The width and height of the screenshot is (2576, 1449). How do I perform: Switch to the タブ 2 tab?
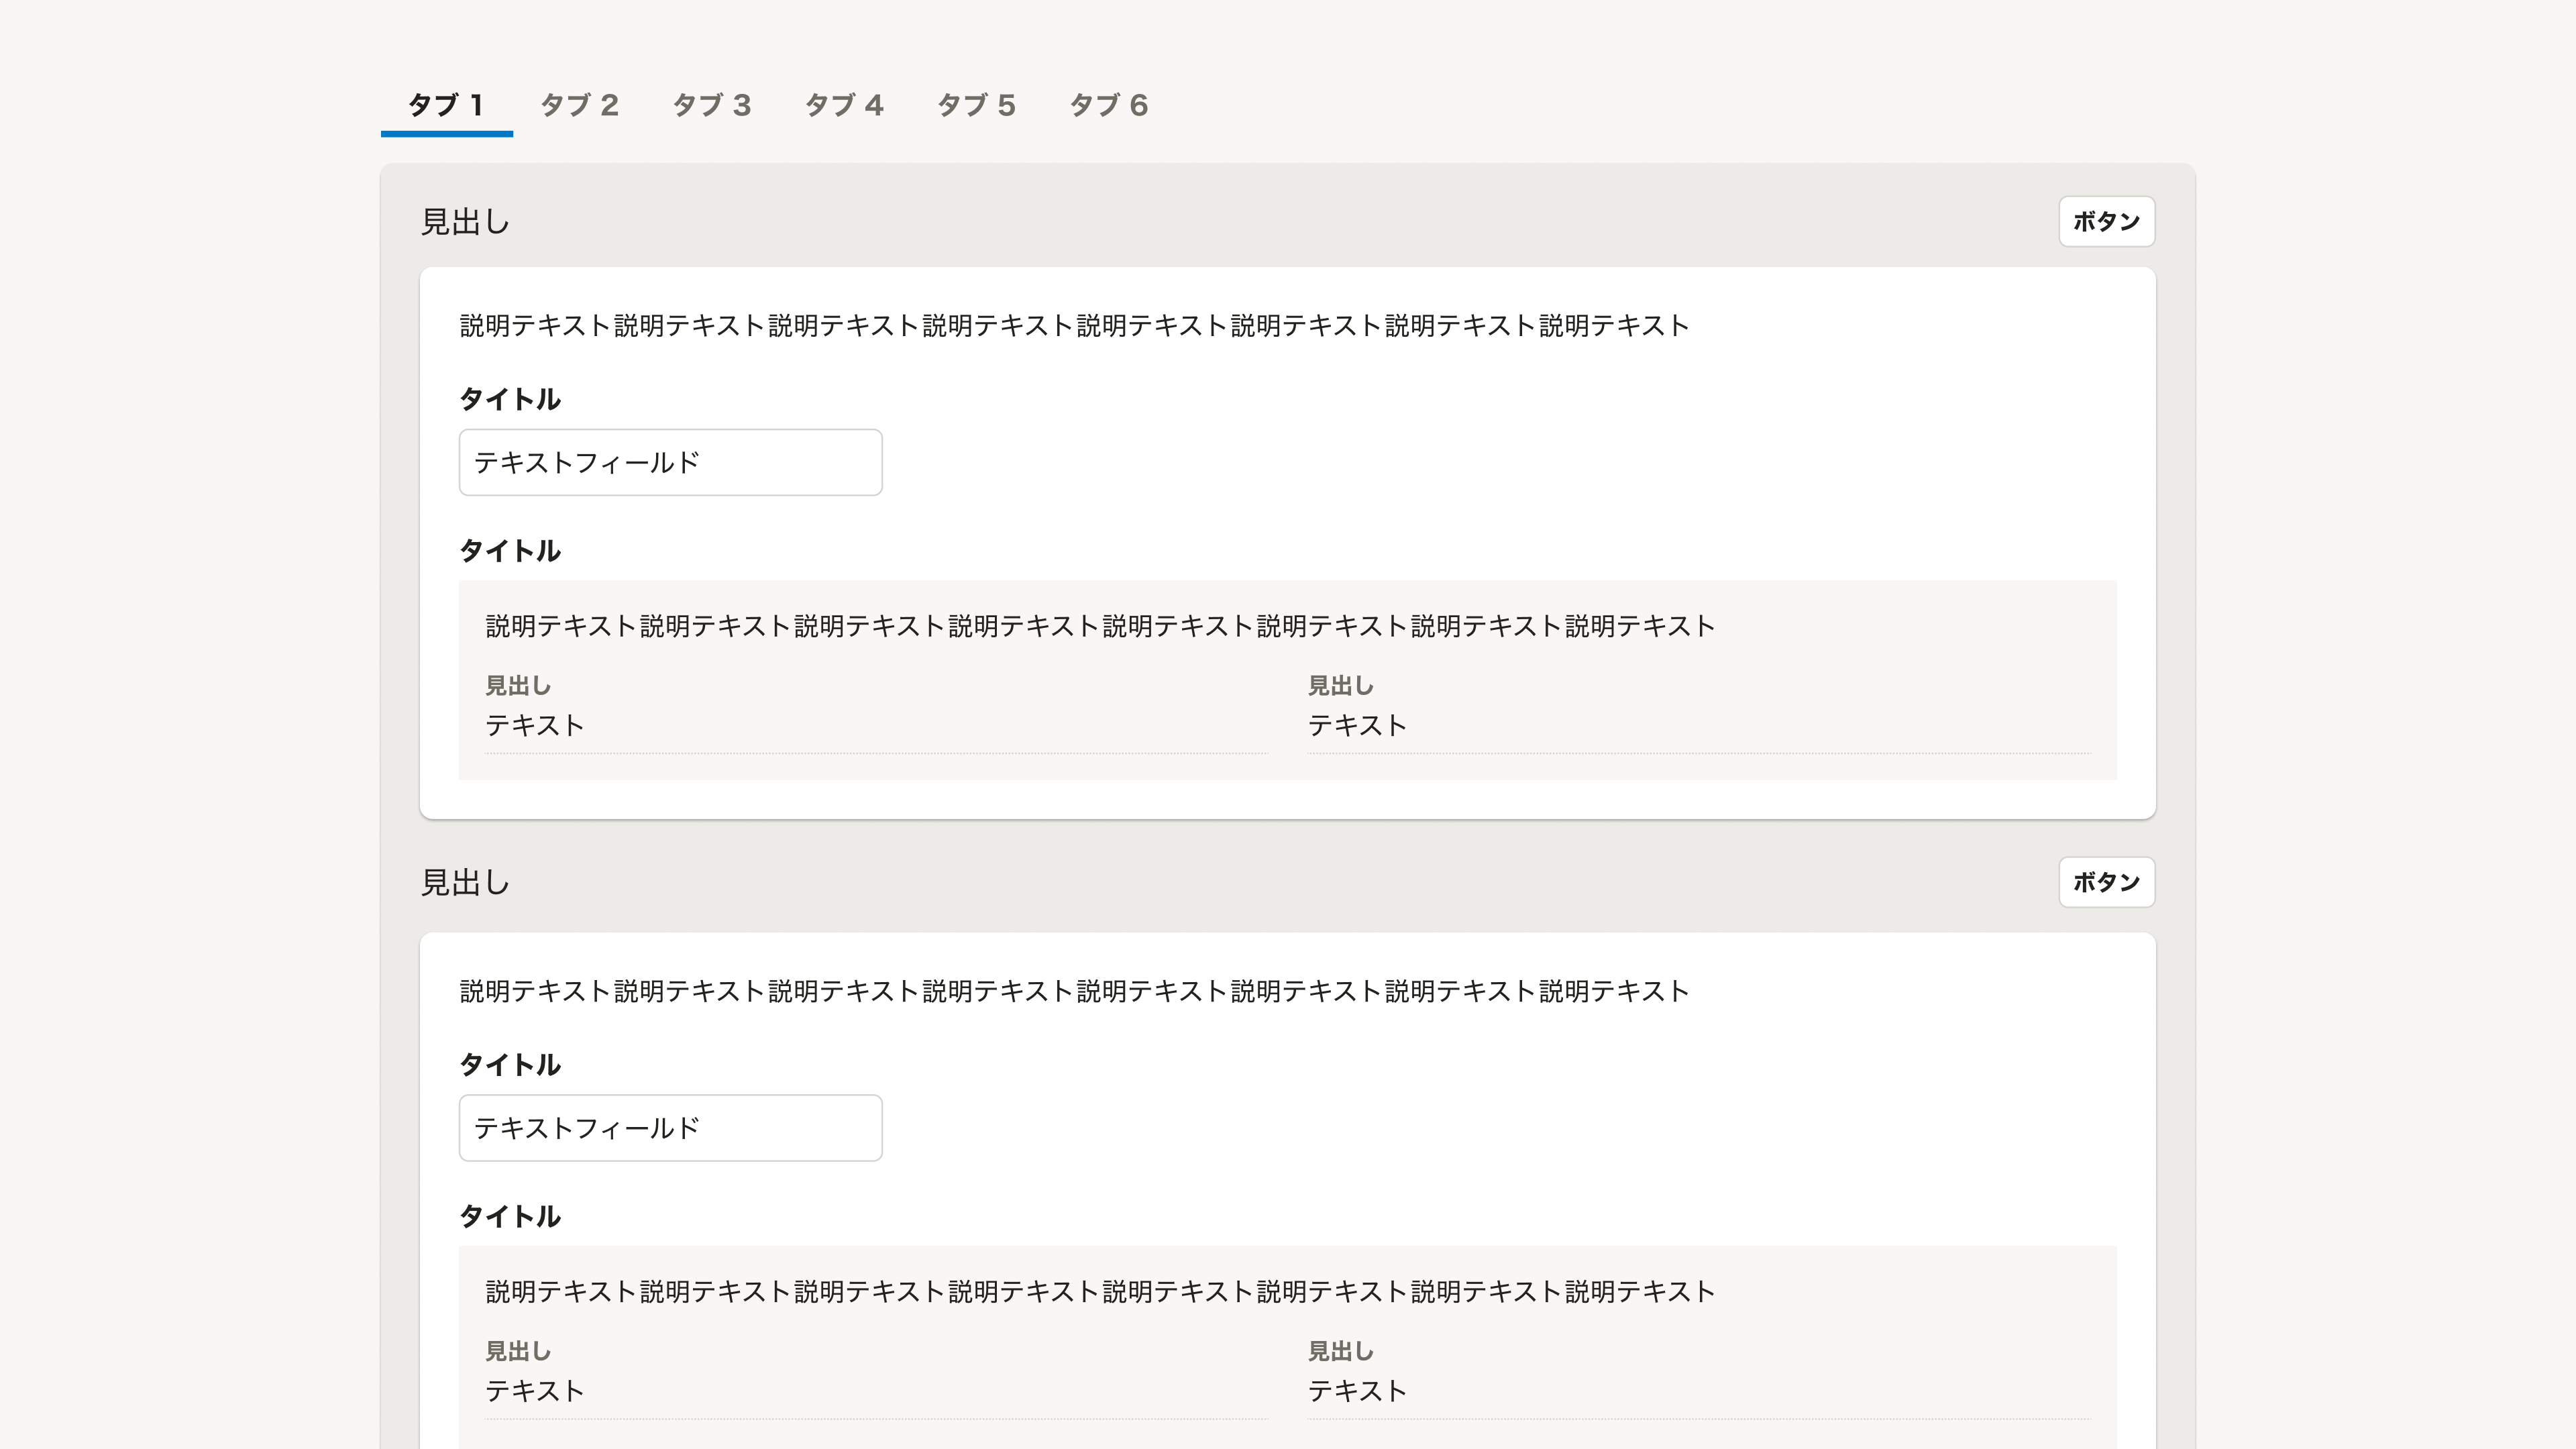point(579,105)
